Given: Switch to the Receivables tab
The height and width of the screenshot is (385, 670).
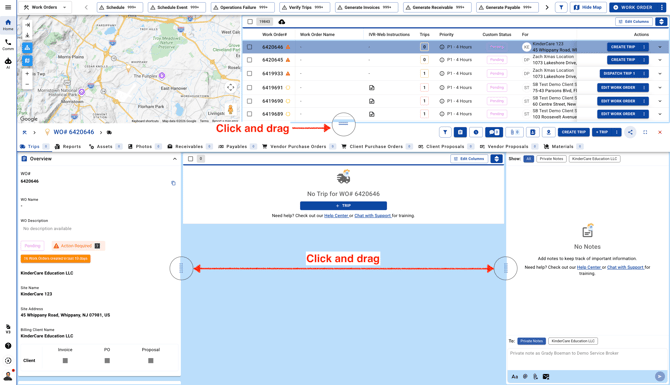Looking at the screenshot, I should point(190,147).
